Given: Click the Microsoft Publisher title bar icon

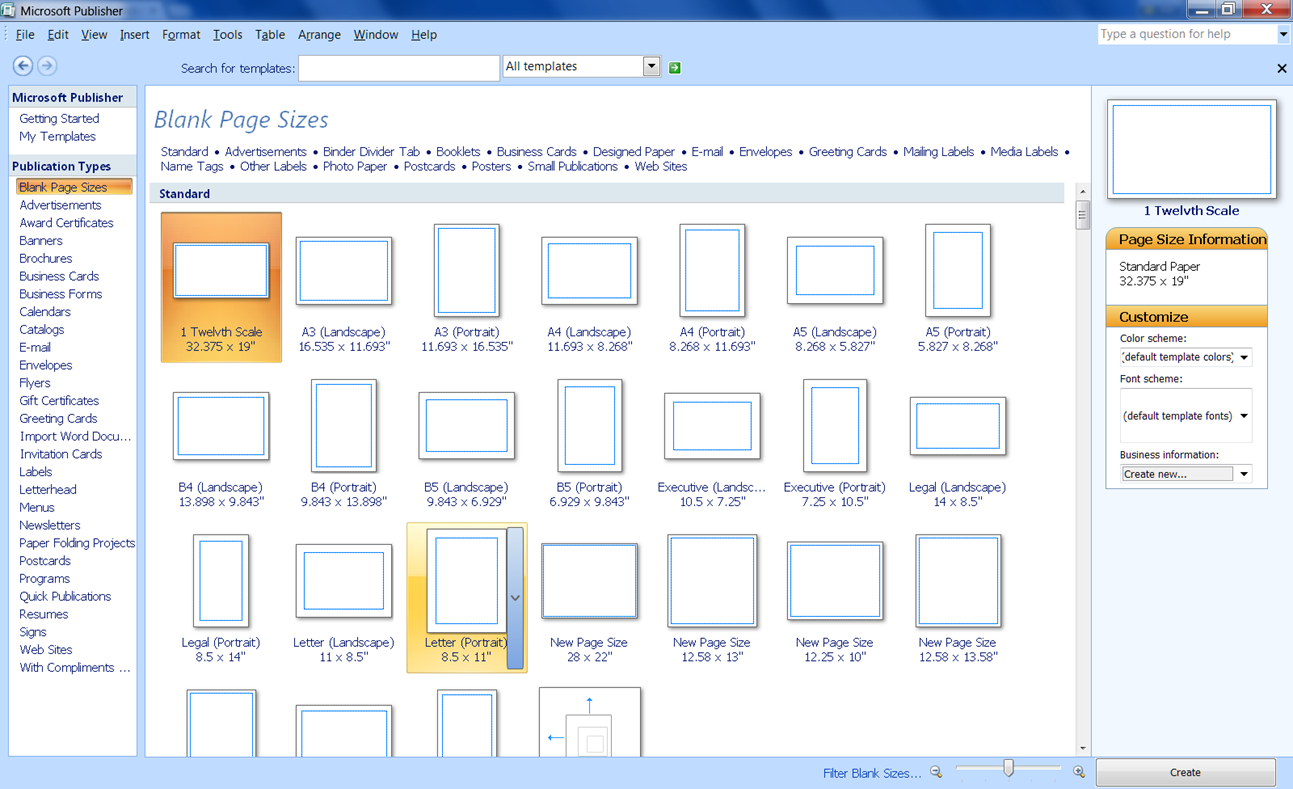Looking at the screenshot, I should coord(9,11).
